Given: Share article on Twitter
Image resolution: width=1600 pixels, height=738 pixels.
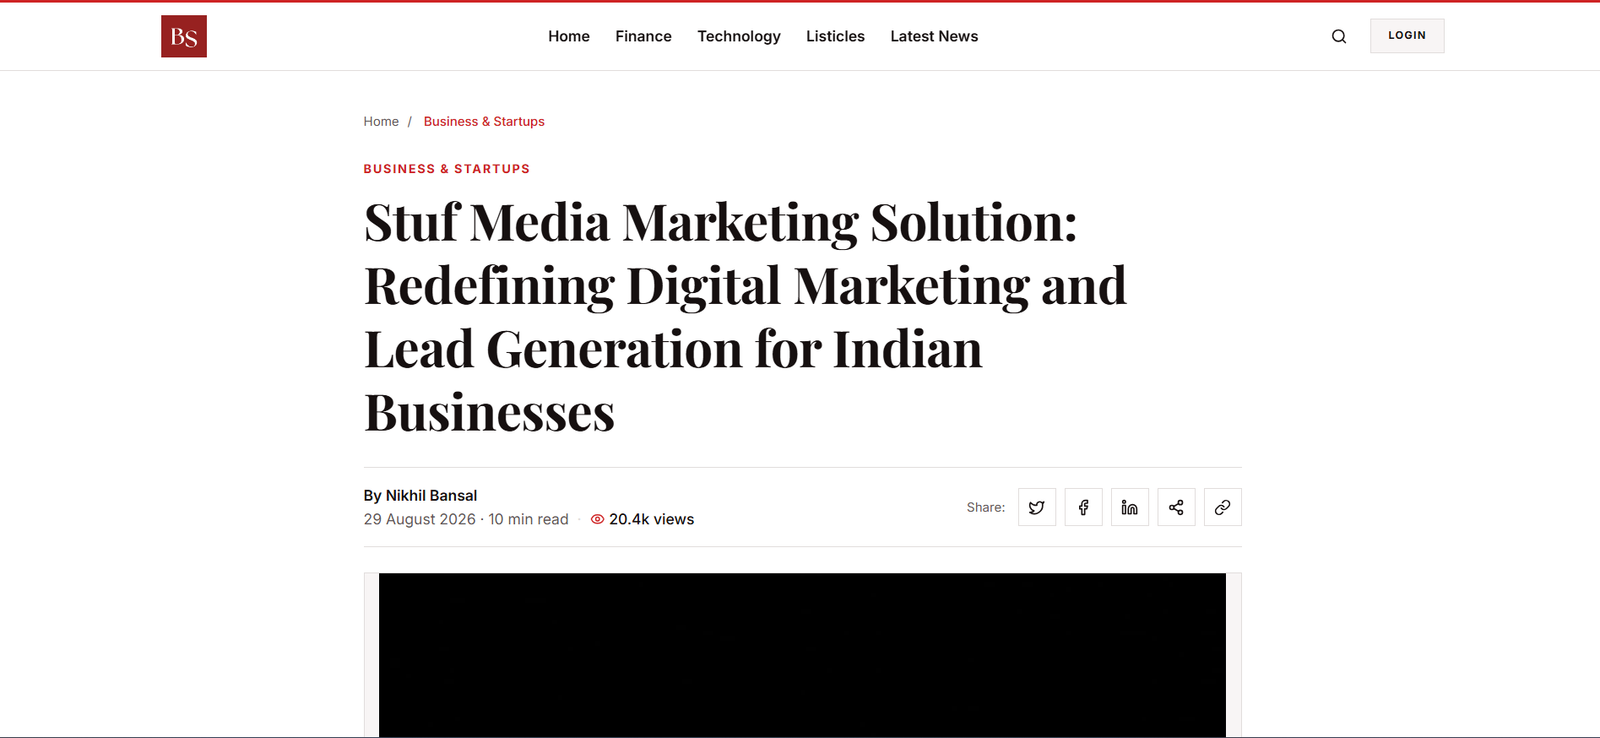Looking at the screenshot, I should (1037, 507).
